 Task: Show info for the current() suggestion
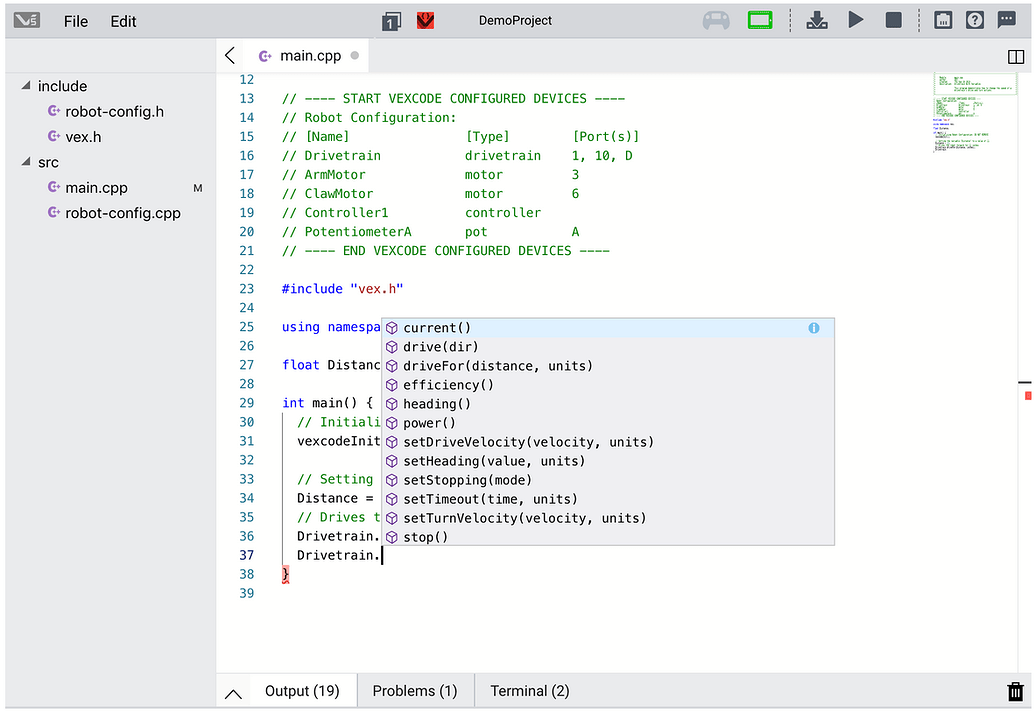(813, 328)
